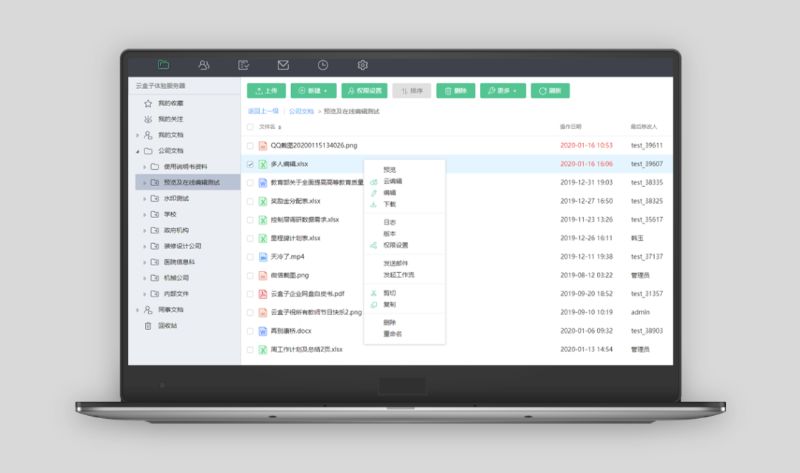Click the PDF icon of 云盒子企业网盘白皮书.pdf
This screenshot has width=800, height=473.
(263, 294)
